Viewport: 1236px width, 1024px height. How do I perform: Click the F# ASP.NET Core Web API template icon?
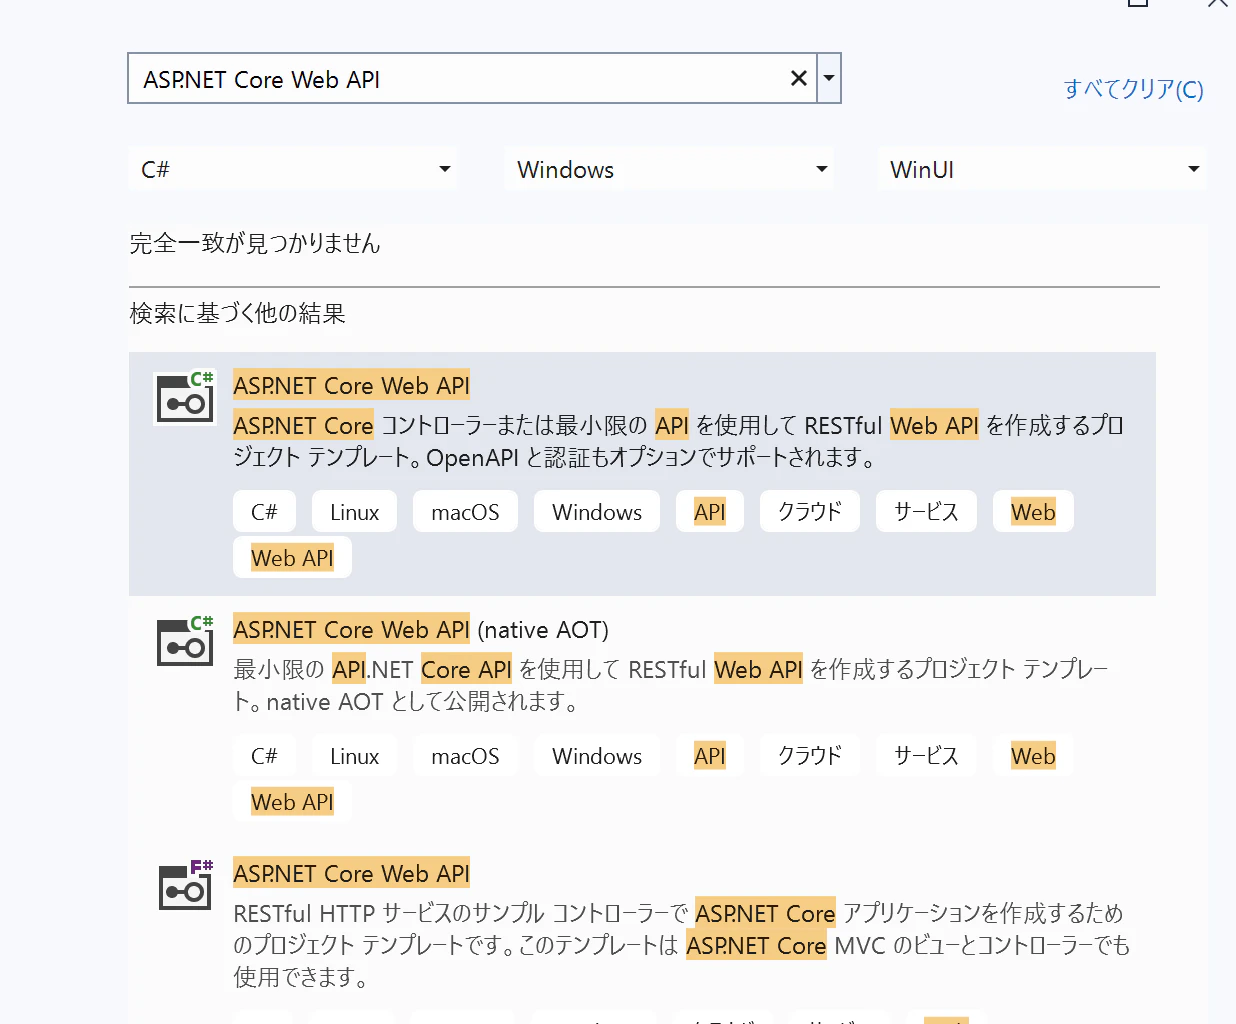click(185, 885)
